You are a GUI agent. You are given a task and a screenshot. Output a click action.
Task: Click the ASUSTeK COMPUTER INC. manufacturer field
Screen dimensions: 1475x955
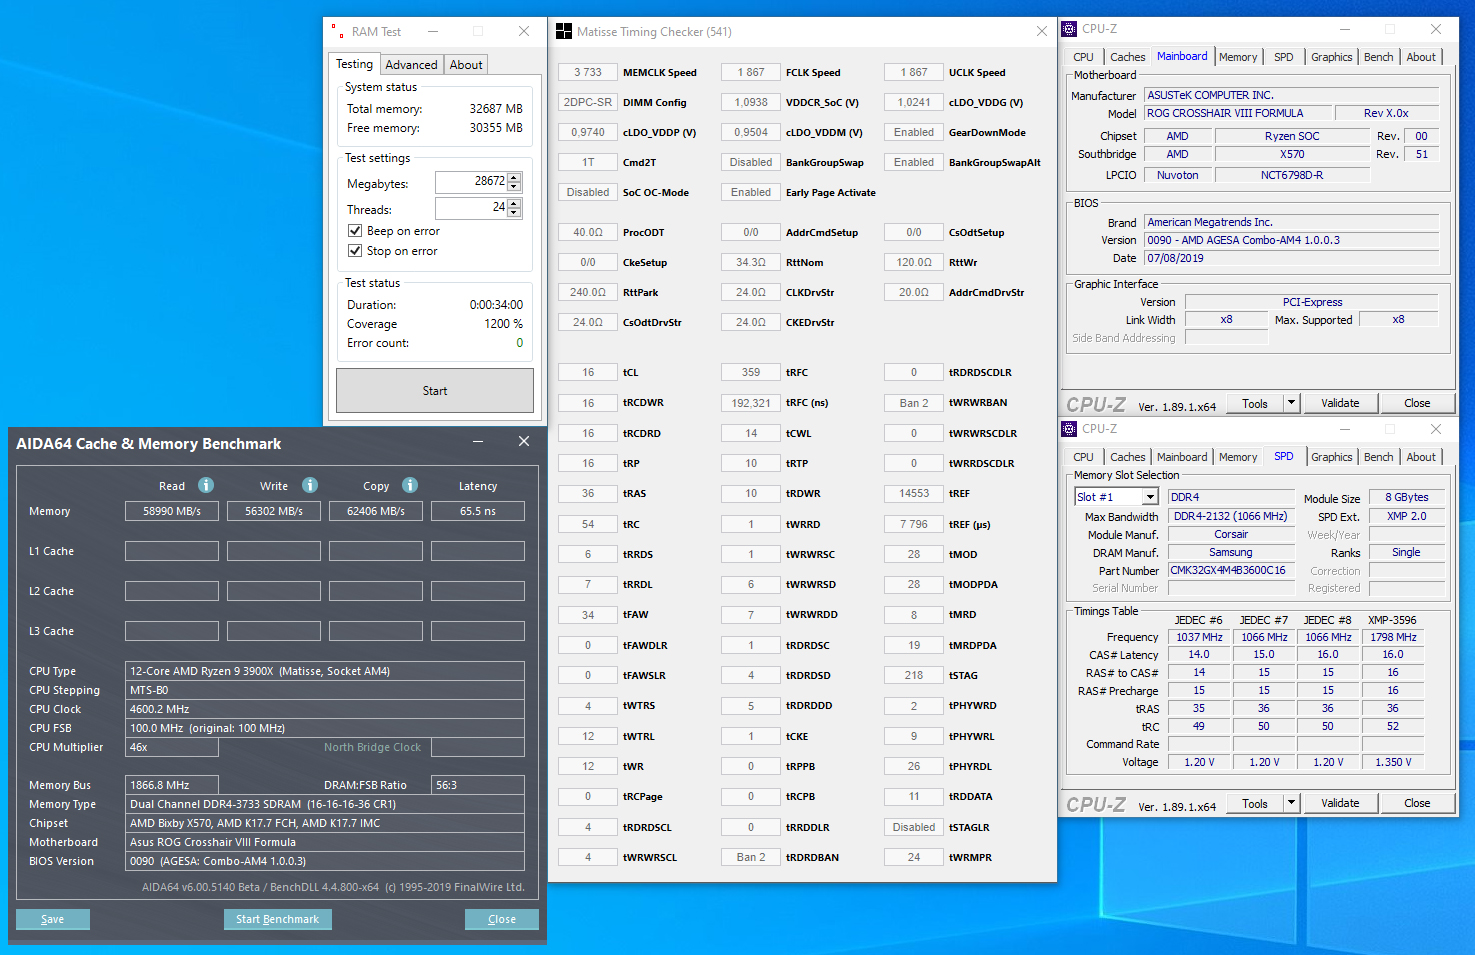(x=1292, y=95)
